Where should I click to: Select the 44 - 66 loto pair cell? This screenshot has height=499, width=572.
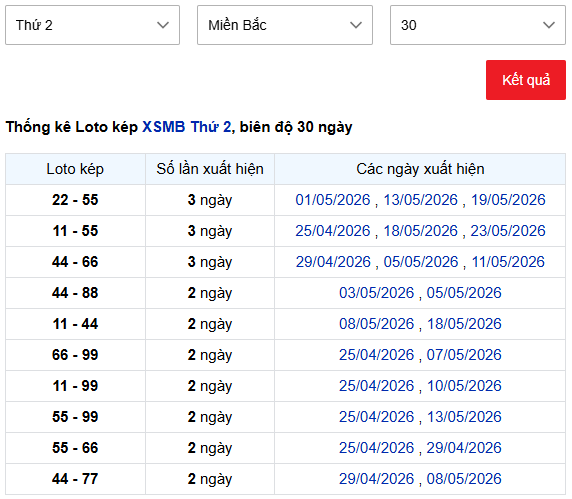(x=75, y=262)
